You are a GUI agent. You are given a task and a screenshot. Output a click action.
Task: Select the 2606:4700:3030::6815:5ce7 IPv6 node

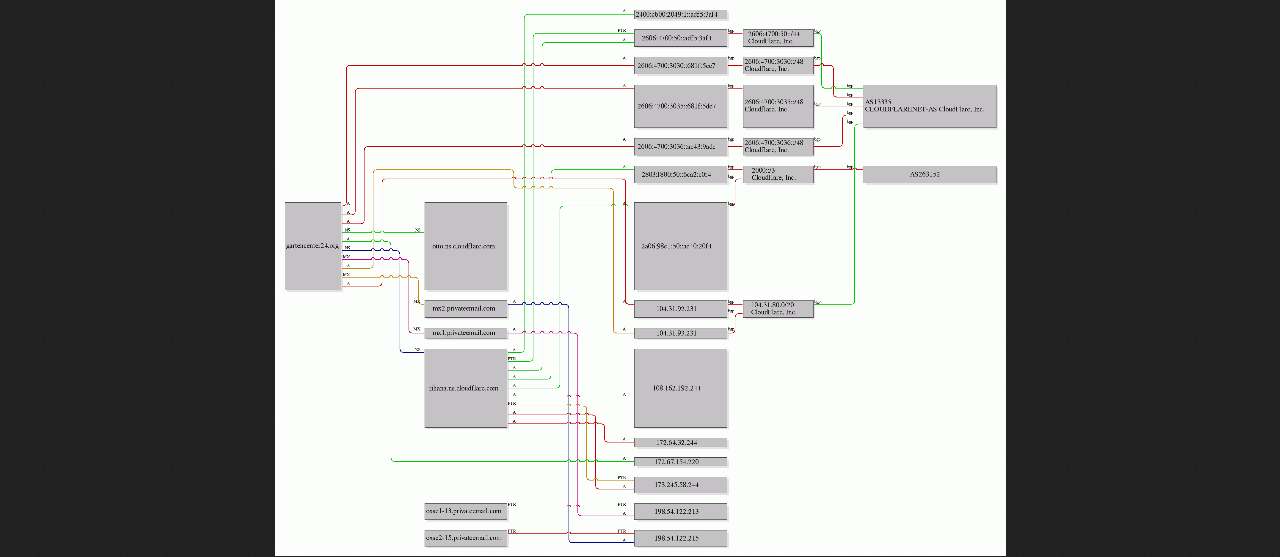tap(681, 65)
